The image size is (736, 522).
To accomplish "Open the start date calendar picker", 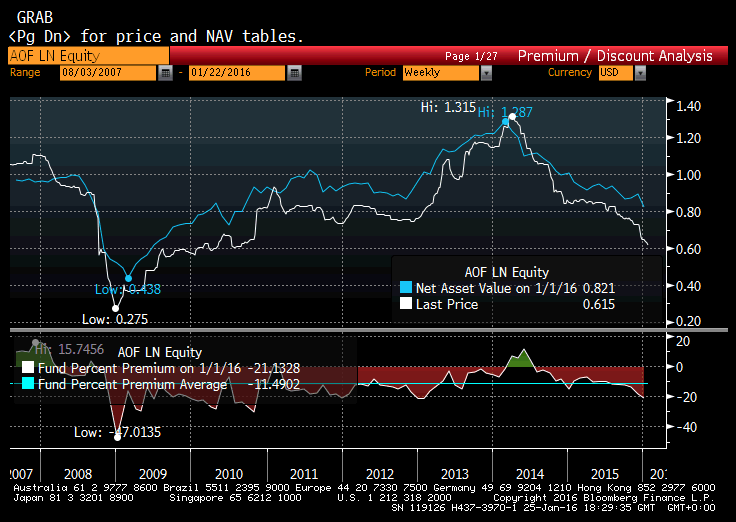I will [165, 73].
